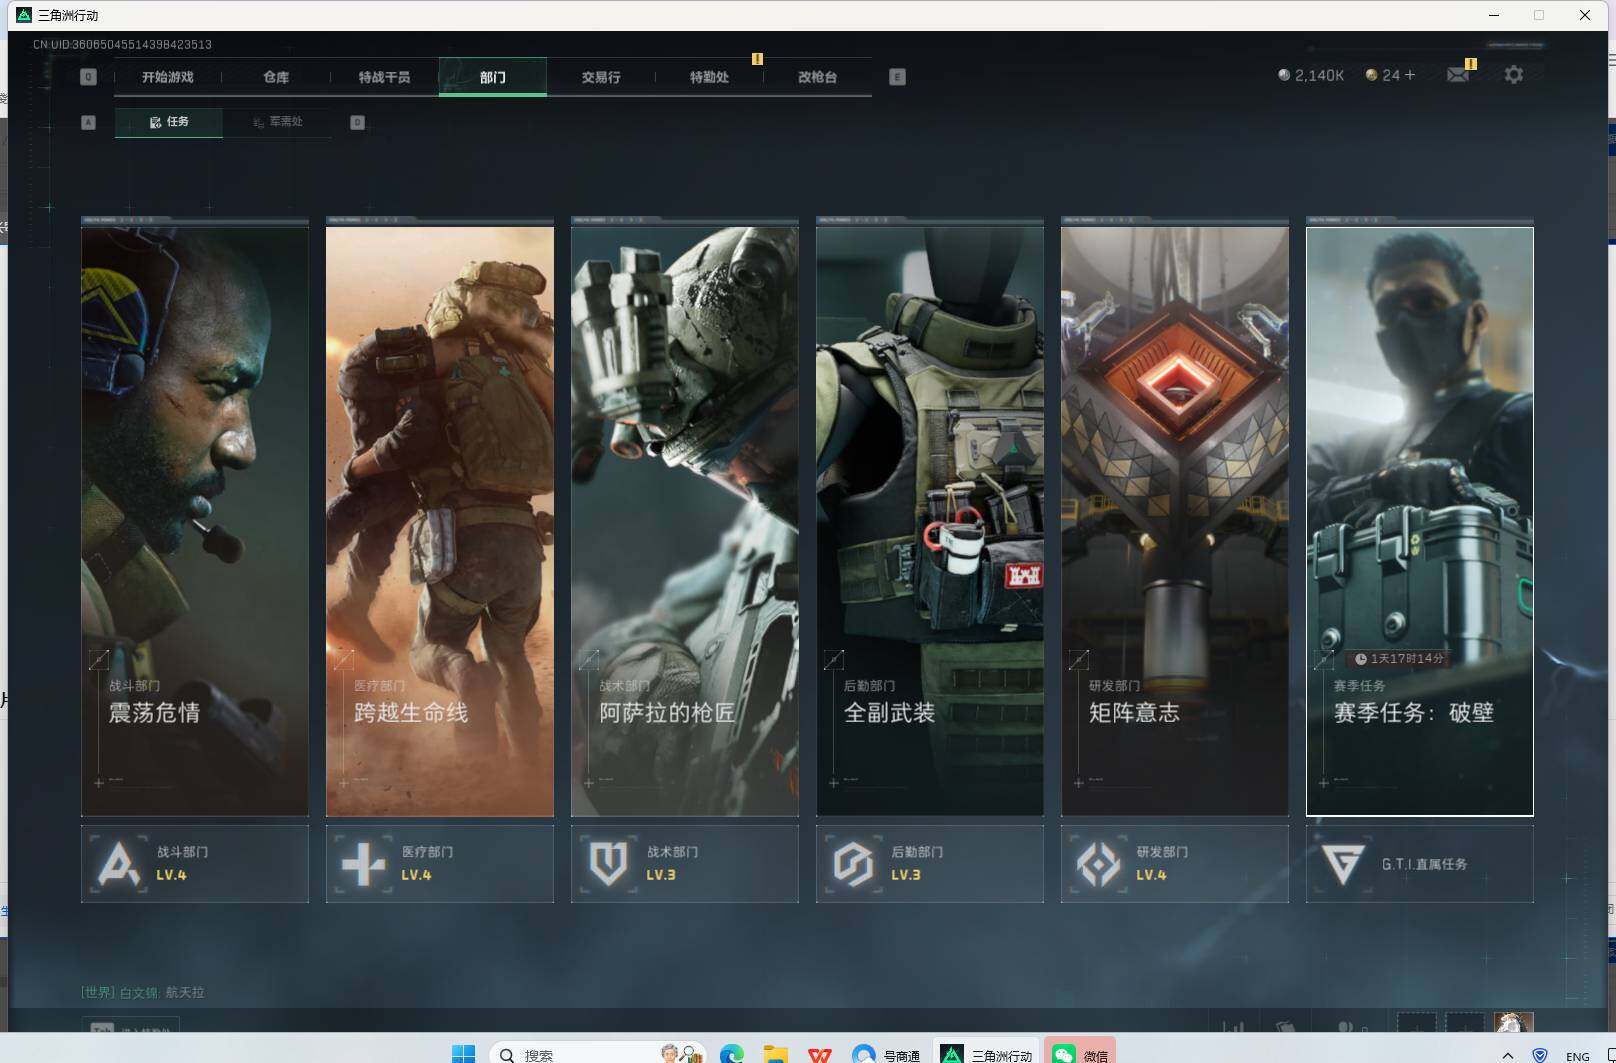Open Microsoft Edge from the taskbar

731,1054
